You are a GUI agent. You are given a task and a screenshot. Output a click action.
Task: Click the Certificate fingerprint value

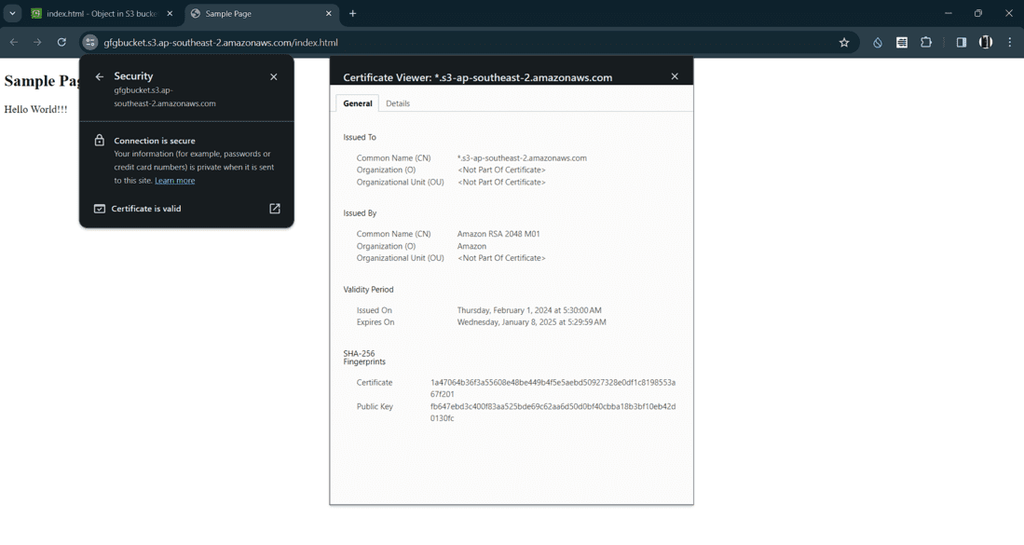pos(552,388)
